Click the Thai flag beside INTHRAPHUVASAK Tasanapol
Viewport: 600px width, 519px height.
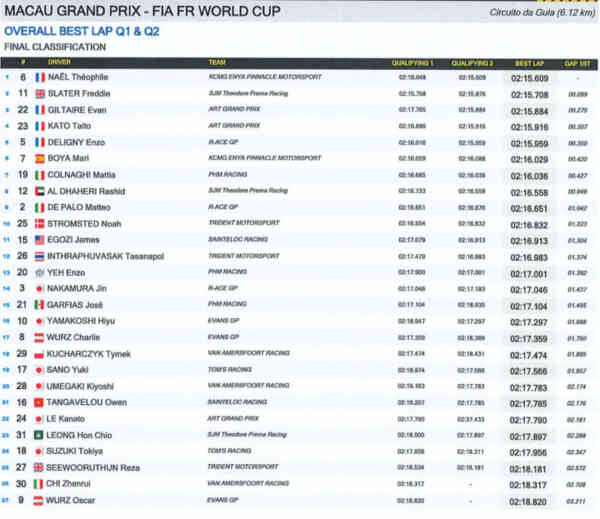pyautogui.click(x=40, y=256)
